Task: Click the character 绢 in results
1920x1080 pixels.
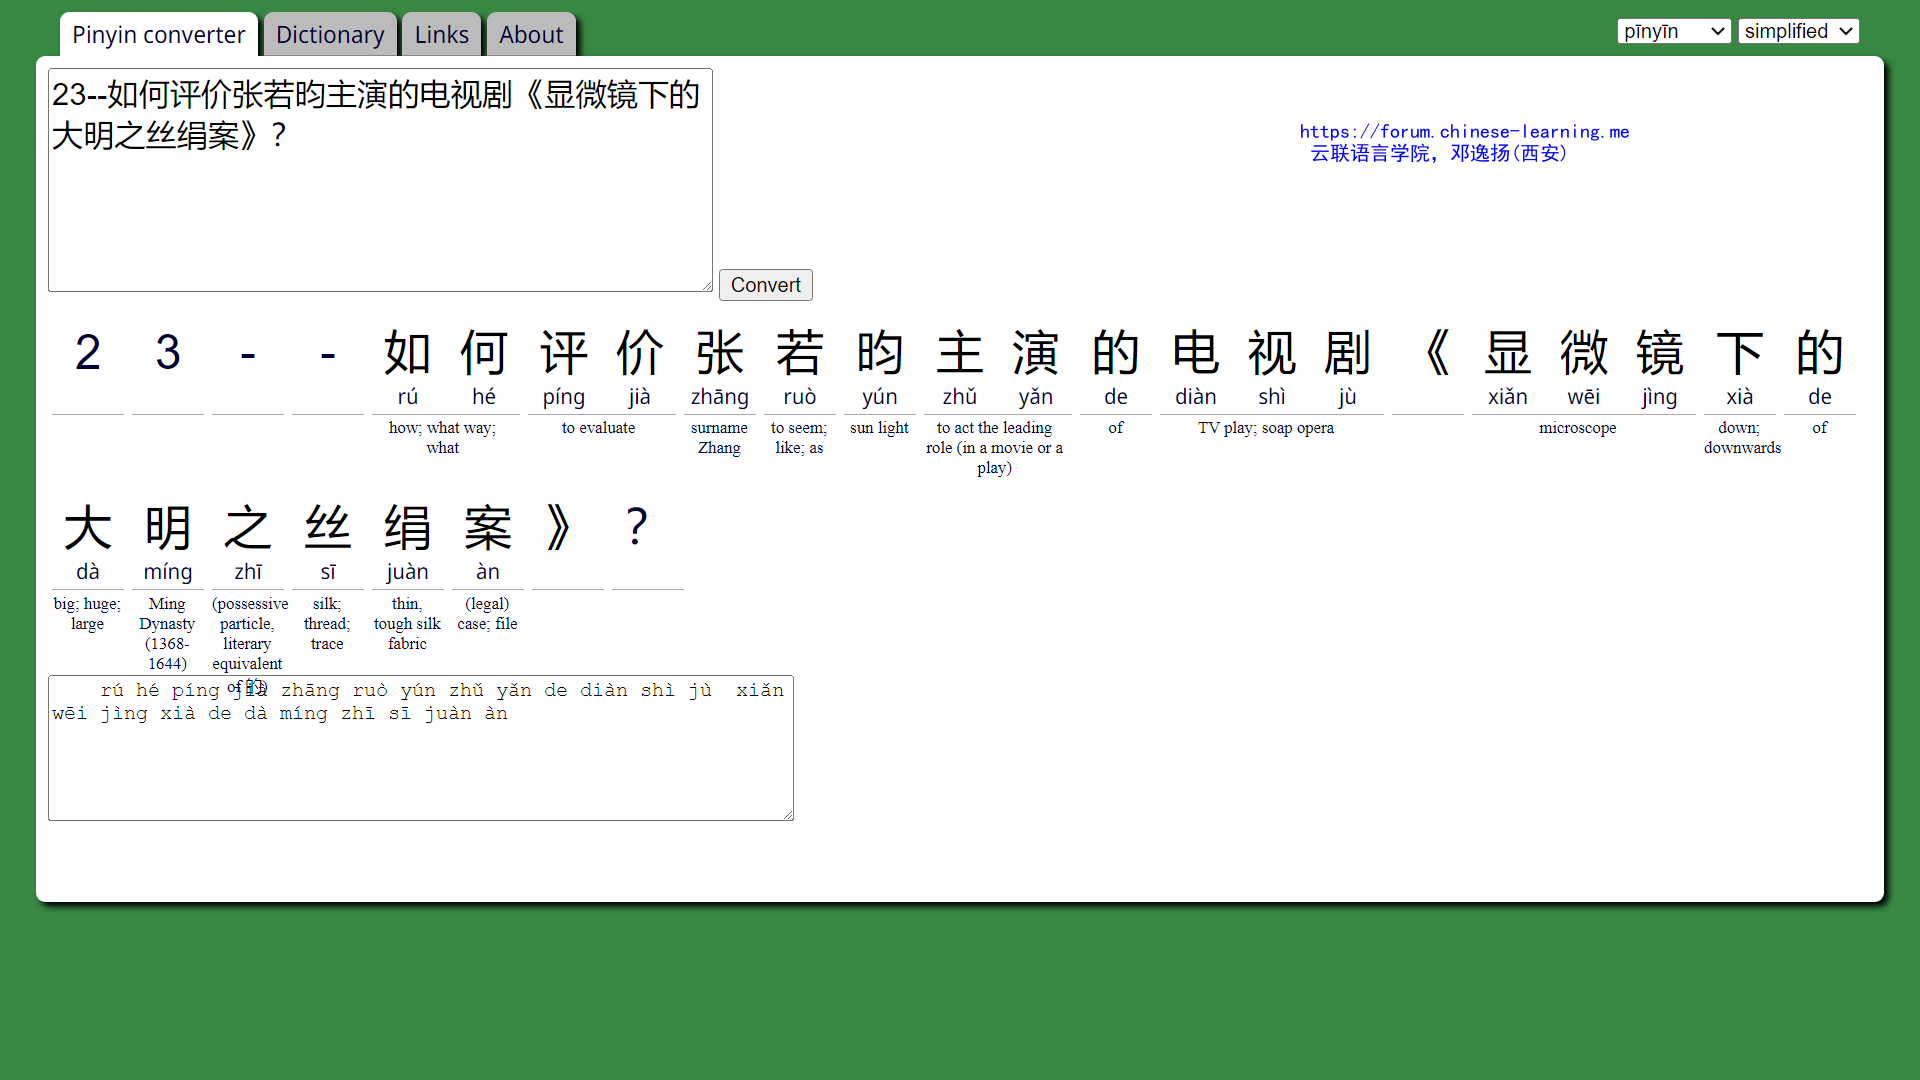Action: click(x=408, y=528)
